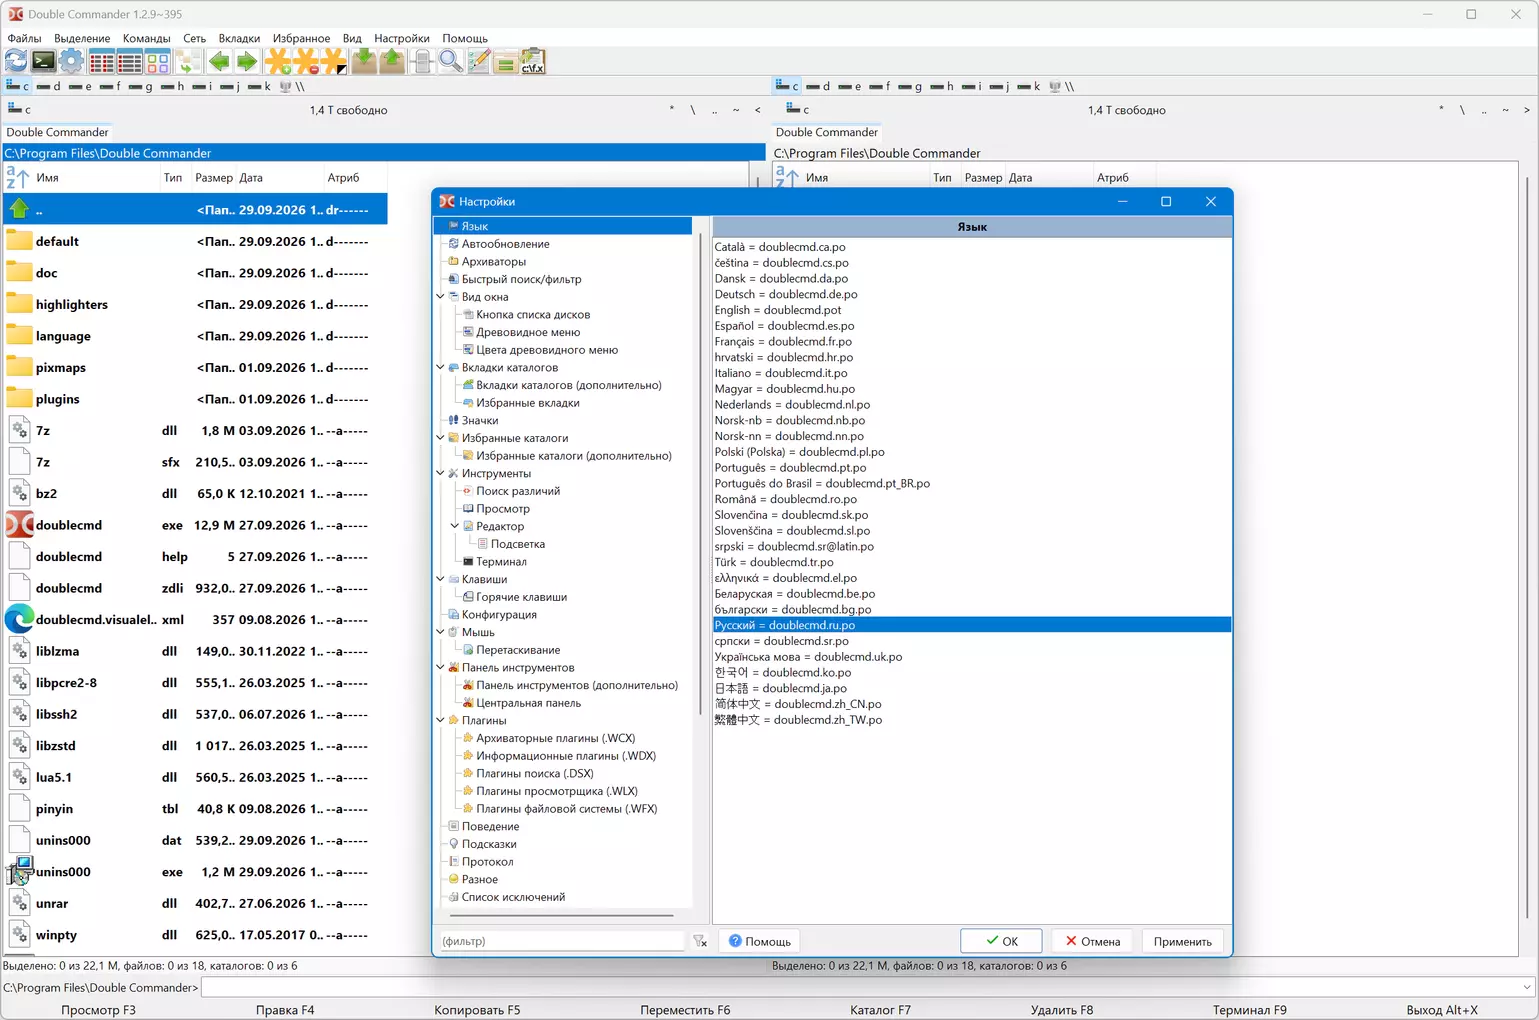Click the Помощь button in Settings
This screenshot has width=1539, height=1020.
pos(759,941)
